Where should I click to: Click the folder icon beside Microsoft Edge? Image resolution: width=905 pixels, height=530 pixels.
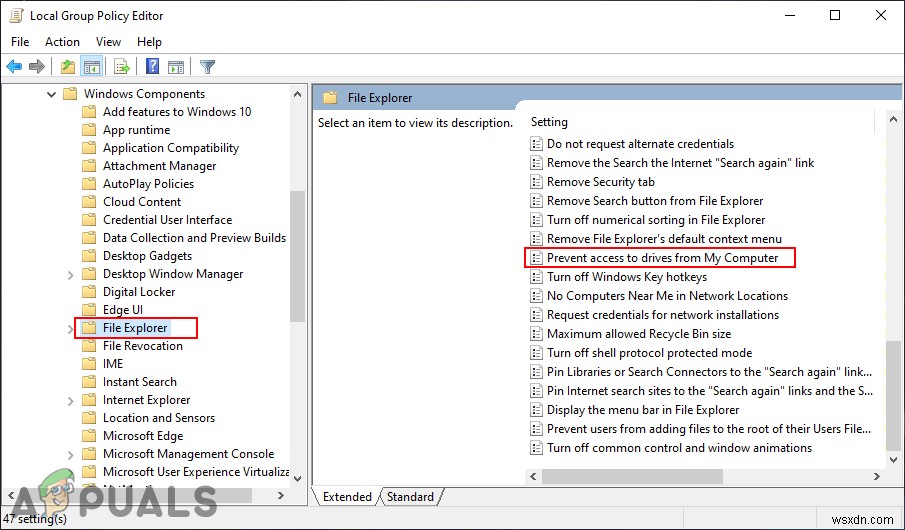(x=89, y=436)
